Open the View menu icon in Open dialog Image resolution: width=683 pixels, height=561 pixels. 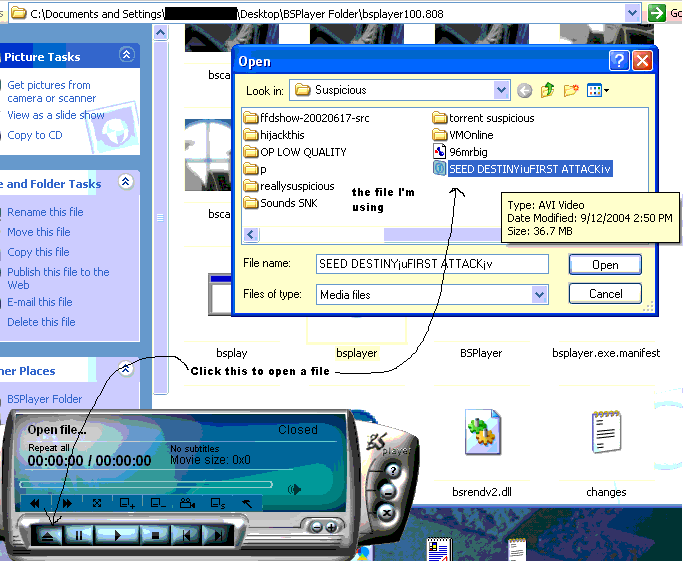tap(598, 91)
